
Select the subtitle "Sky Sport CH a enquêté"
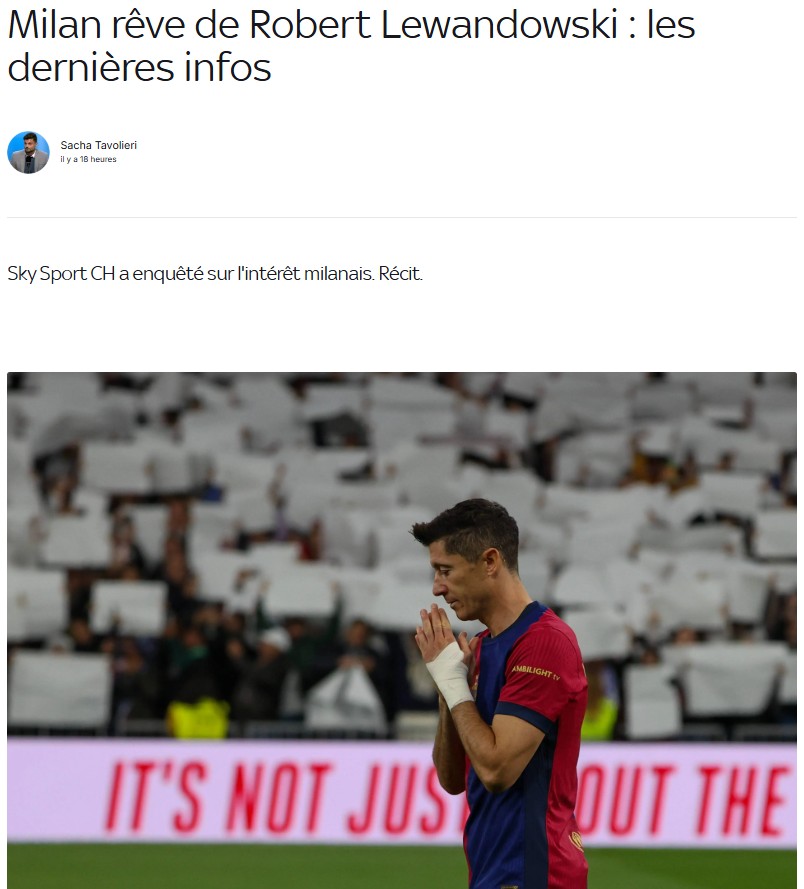coord(105,274)
